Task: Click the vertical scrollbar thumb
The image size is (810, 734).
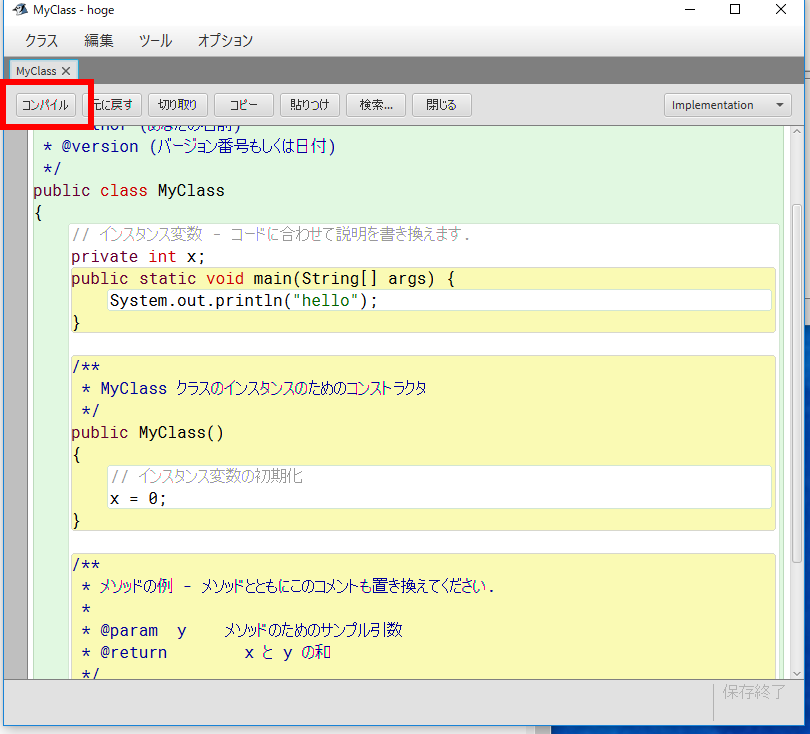Action: click(797, 383)
